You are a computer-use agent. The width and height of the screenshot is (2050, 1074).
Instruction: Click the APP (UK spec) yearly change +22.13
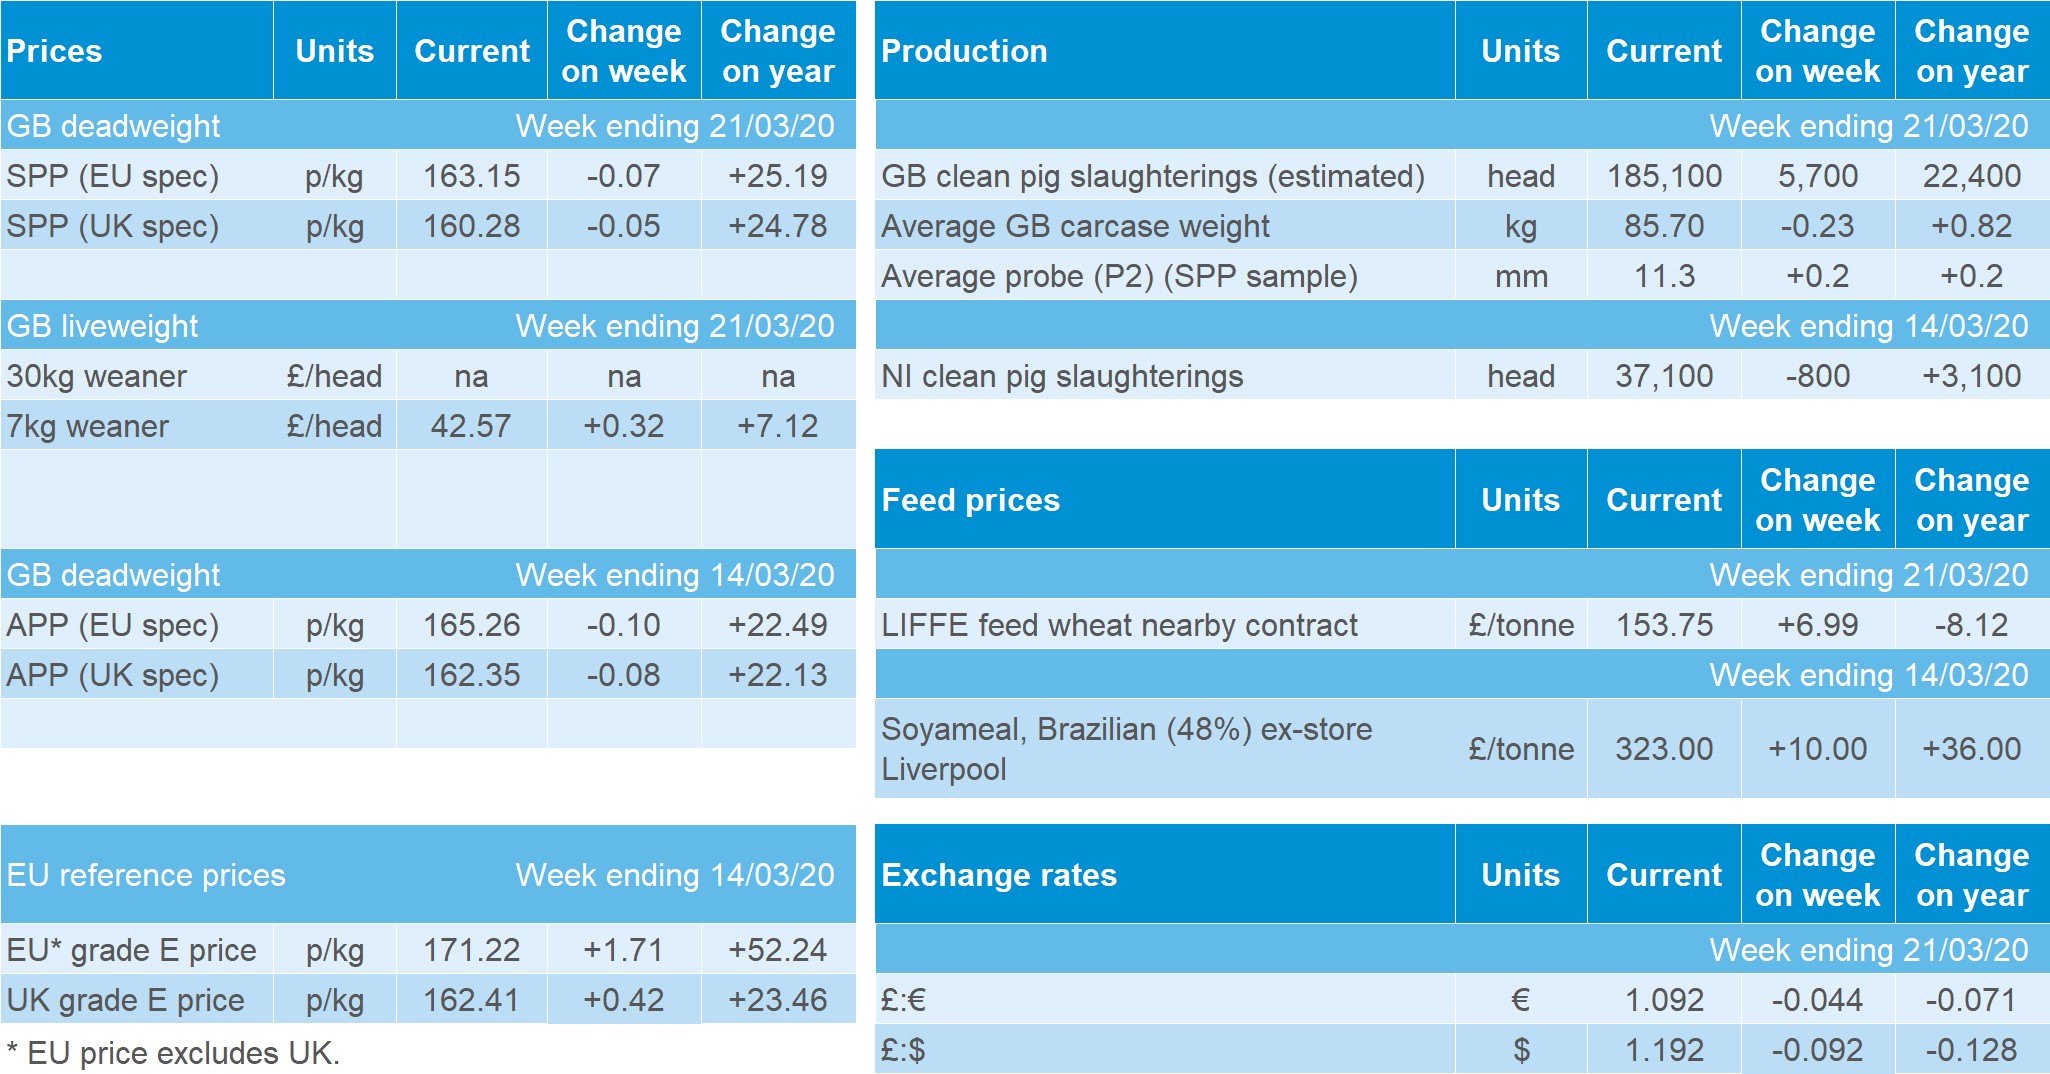click(777, 675)
